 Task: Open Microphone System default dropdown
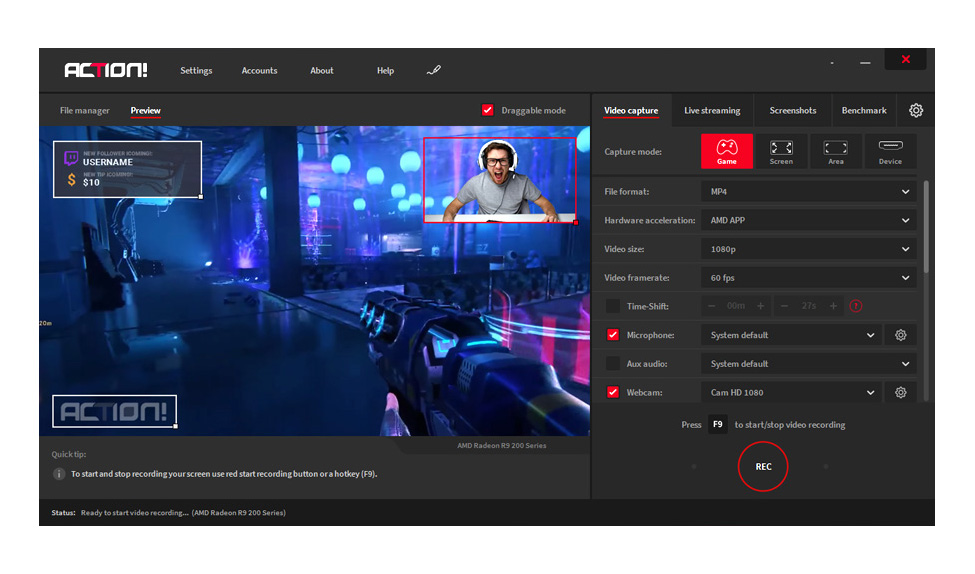pos(791,335)
